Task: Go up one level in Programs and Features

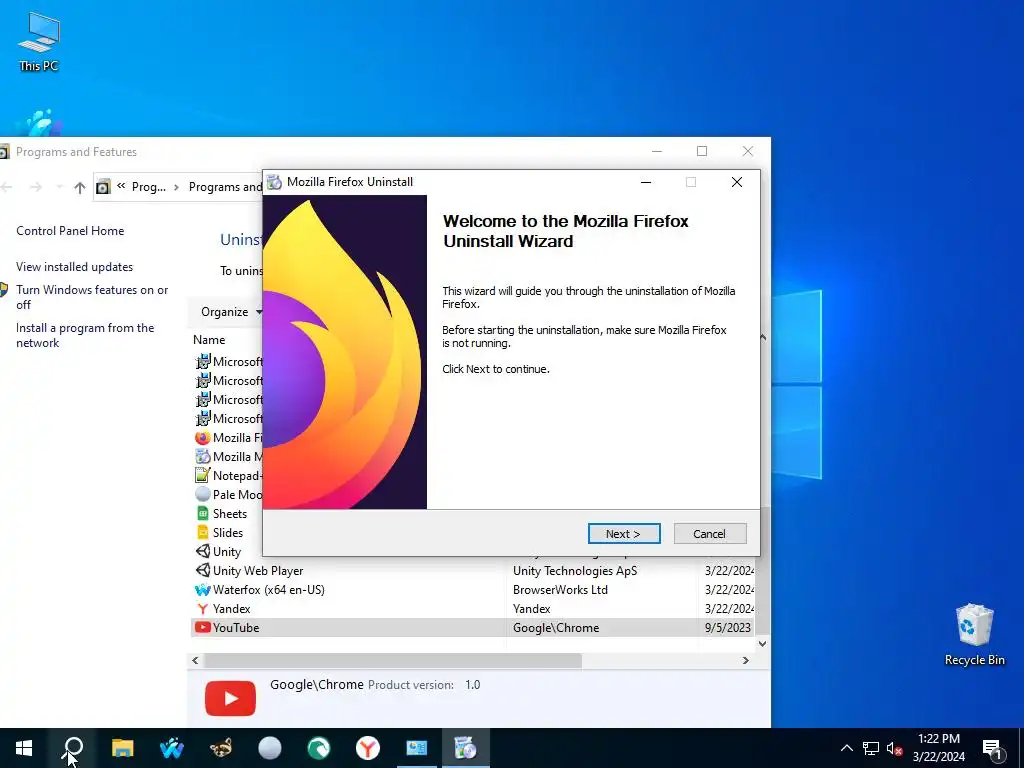Action: pyautogui.click(x=80, y=187)
